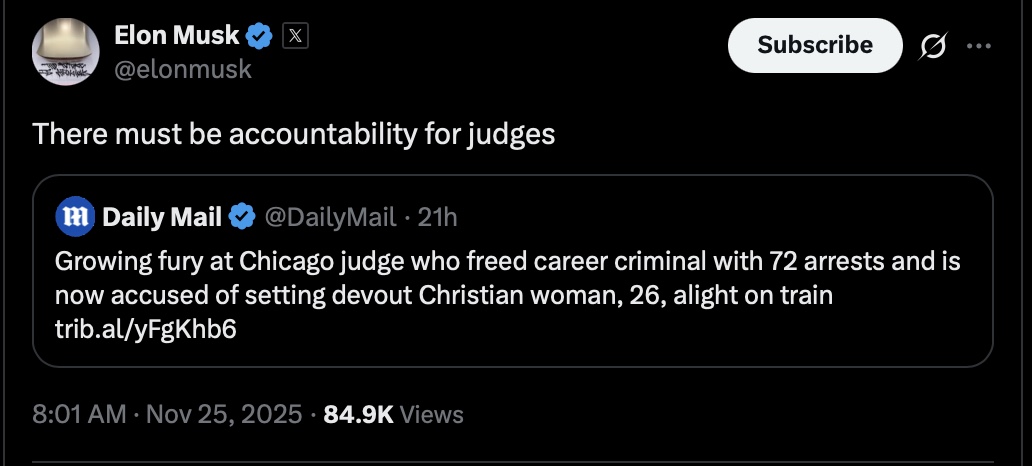Click the 84.9K view count
1032x466 pixels.
coord(357,414)
